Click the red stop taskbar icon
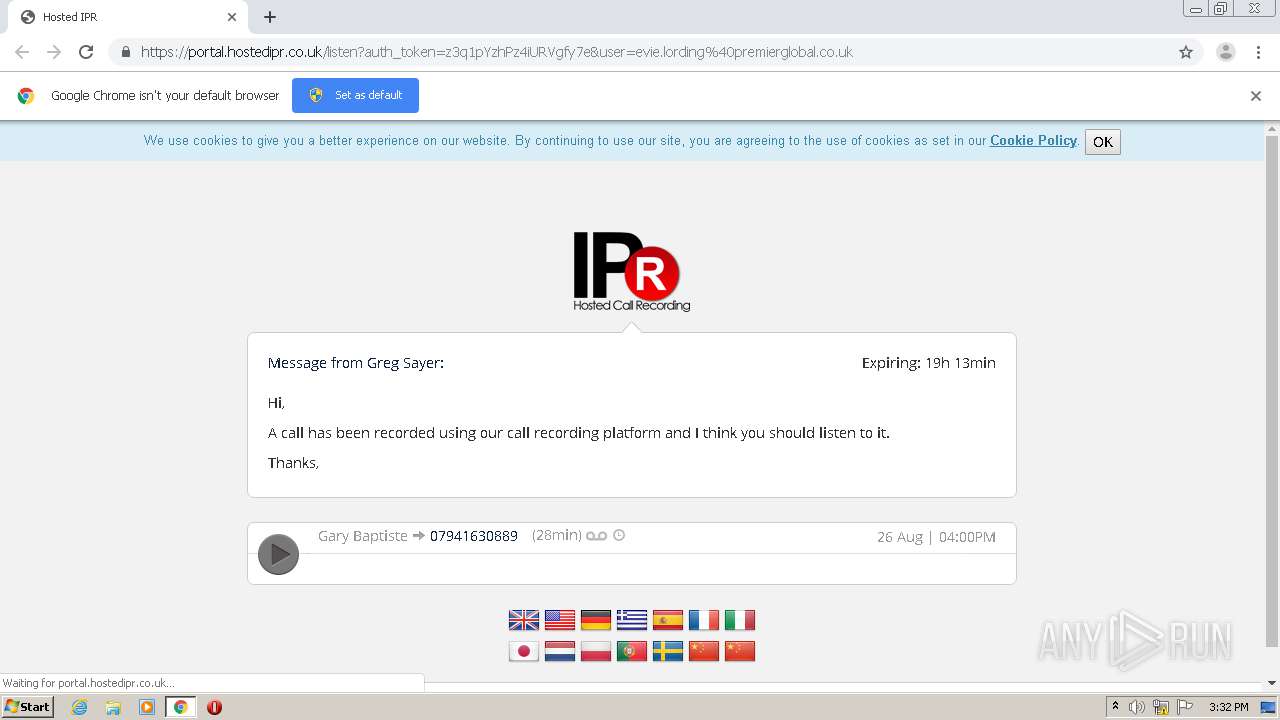 pos(214,707)
